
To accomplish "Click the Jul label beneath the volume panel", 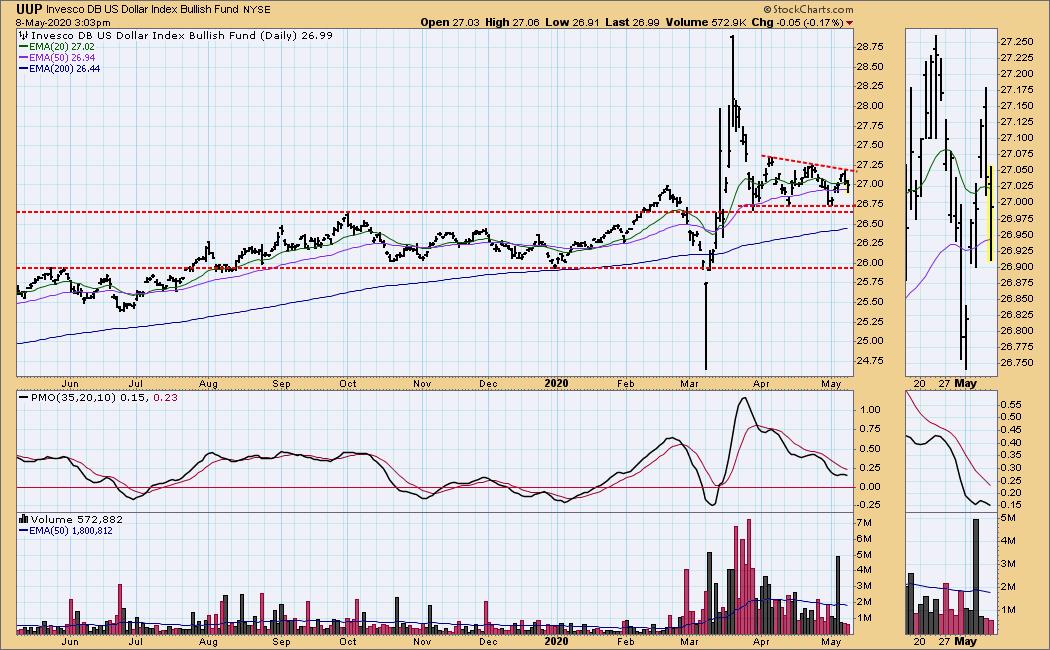I will 136,641.
